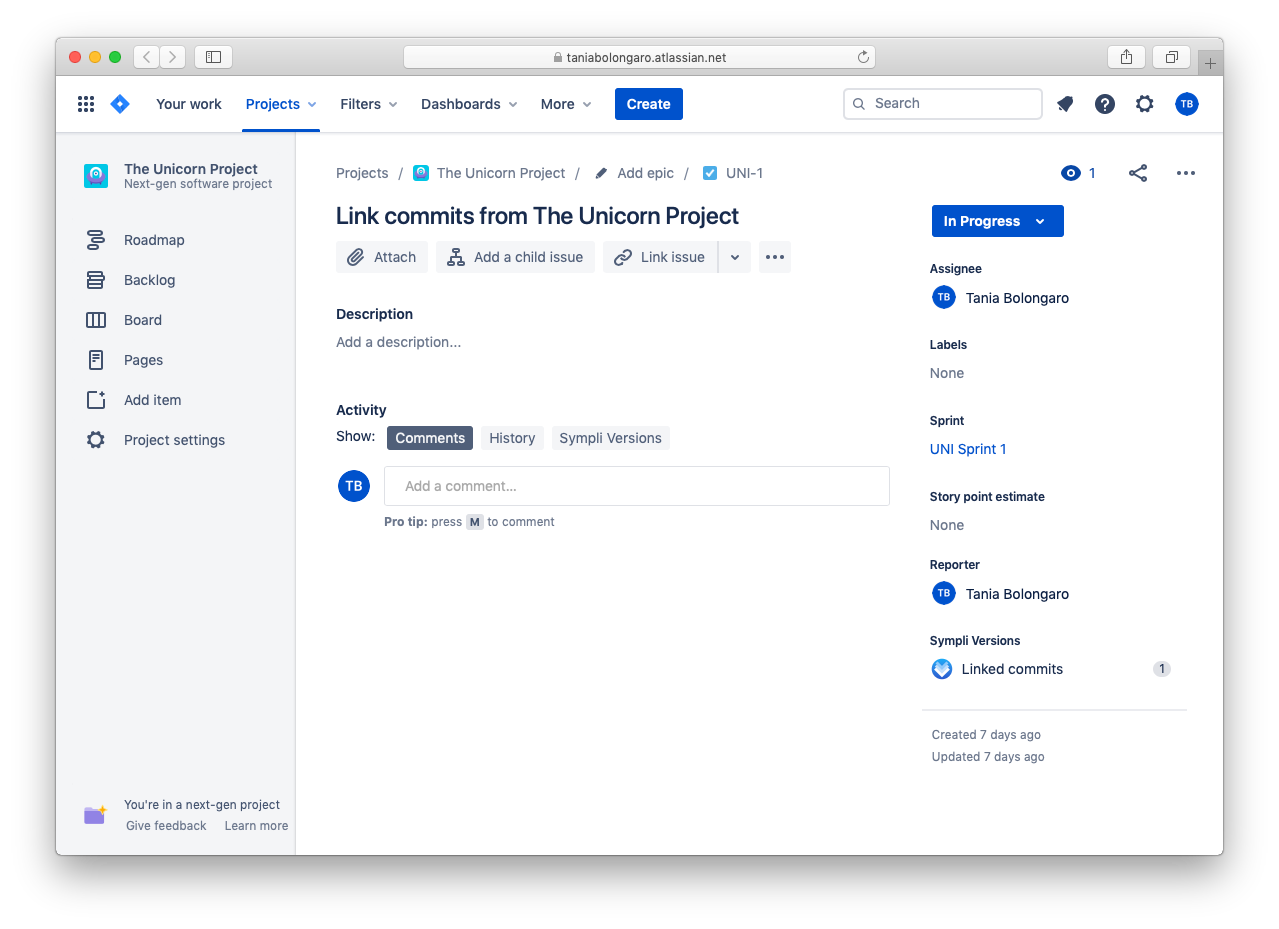The image size is (1279, 929).
Task: Open the notifications icon
Action: pos(1065,104)
